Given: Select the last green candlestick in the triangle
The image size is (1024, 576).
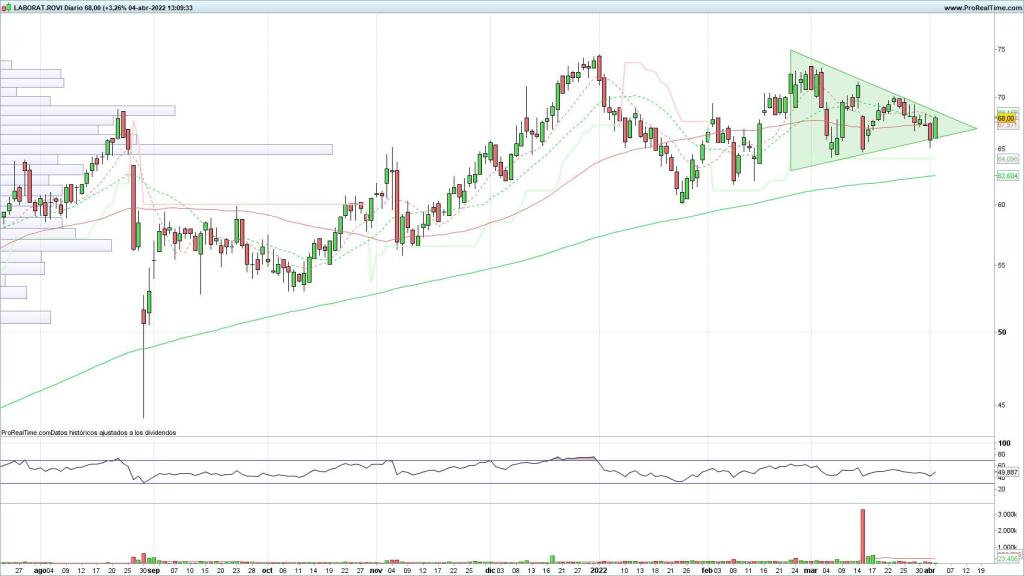Looking at the screenshot, I should pyautogui.click(x=935, y=128).
